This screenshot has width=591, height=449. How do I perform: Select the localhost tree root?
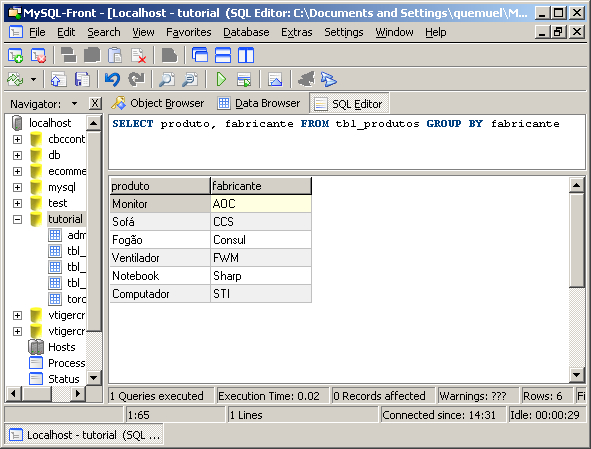(x=50, y=123)
